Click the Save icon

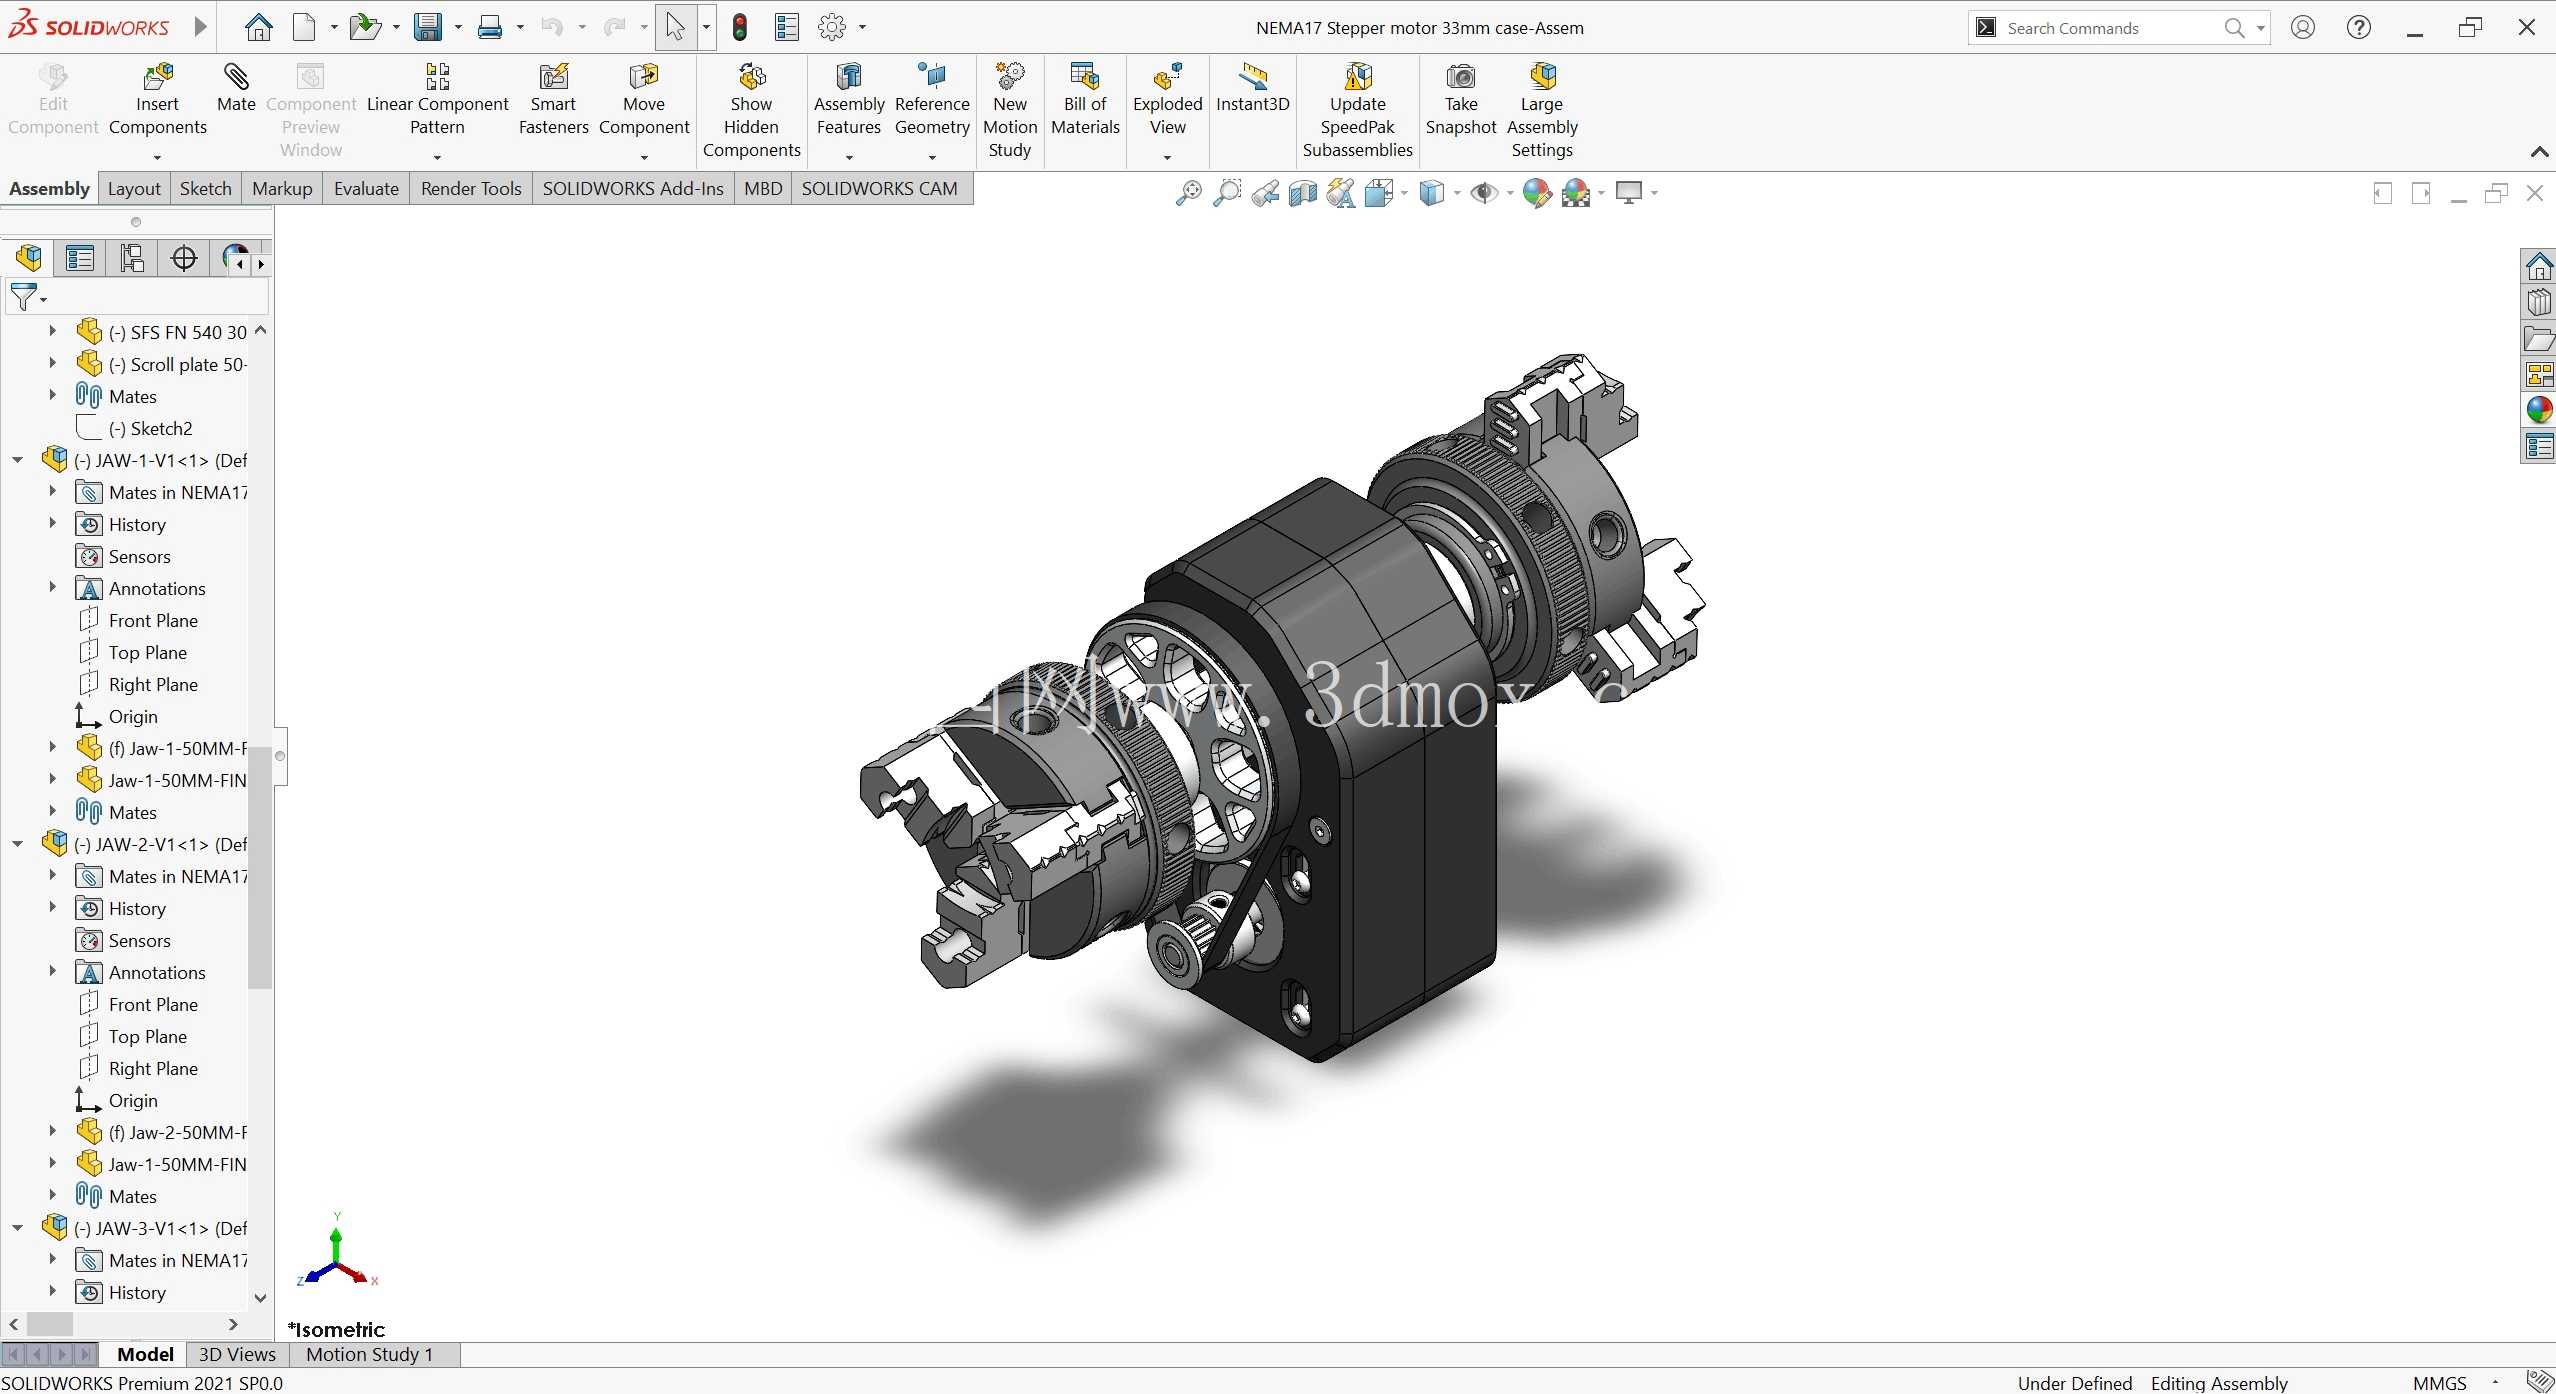(428, 27)
